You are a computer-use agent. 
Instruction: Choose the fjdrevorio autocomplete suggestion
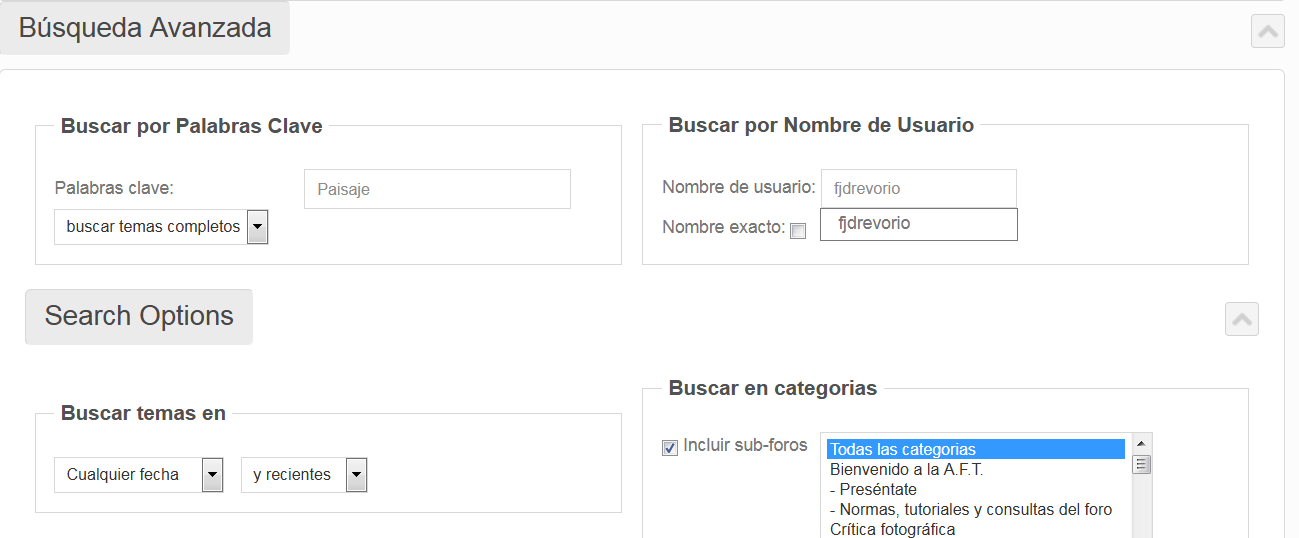coord(917,224)
